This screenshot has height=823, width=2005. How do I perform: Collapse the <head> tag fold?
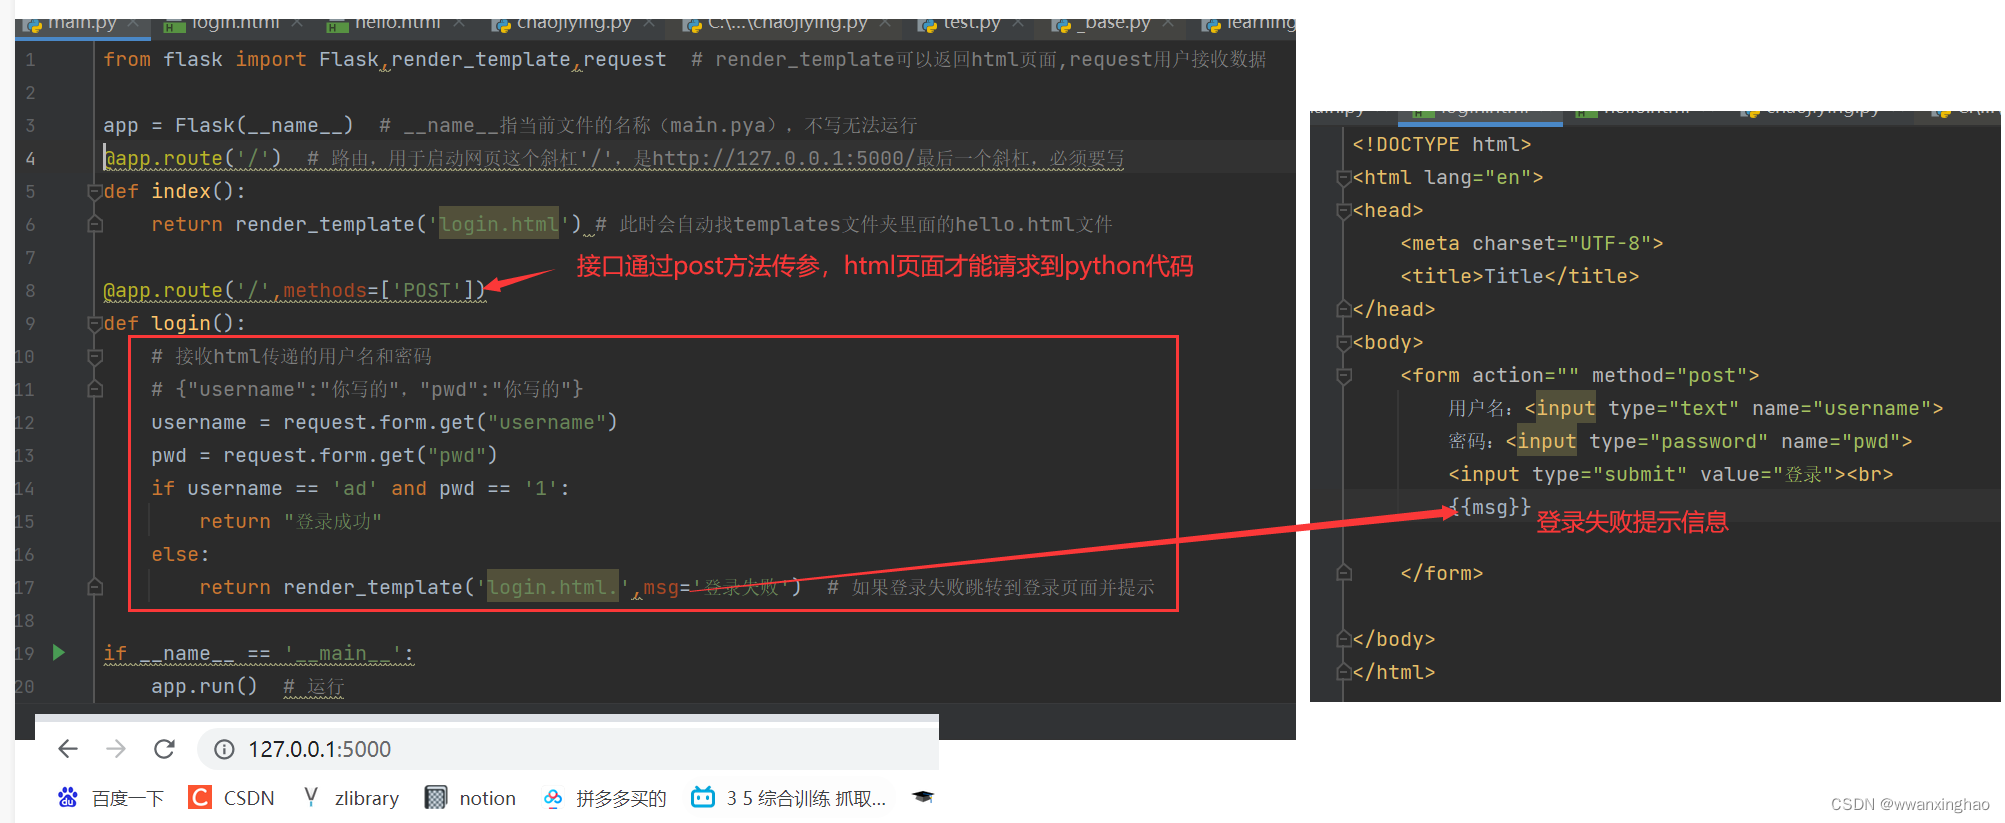point(1344,210)
